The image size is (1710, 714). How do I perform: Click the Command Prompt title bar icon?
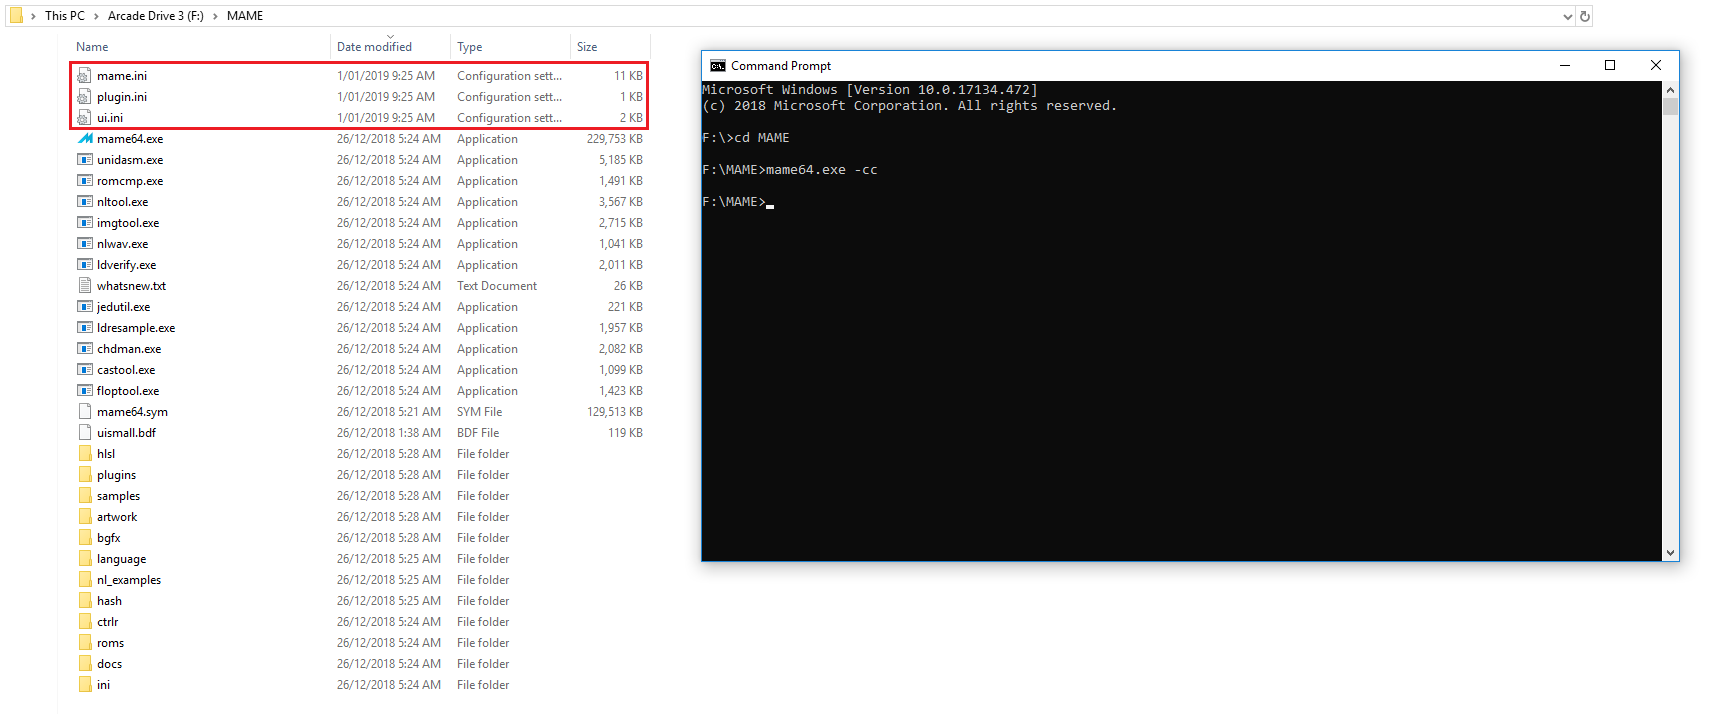point(717,66)
